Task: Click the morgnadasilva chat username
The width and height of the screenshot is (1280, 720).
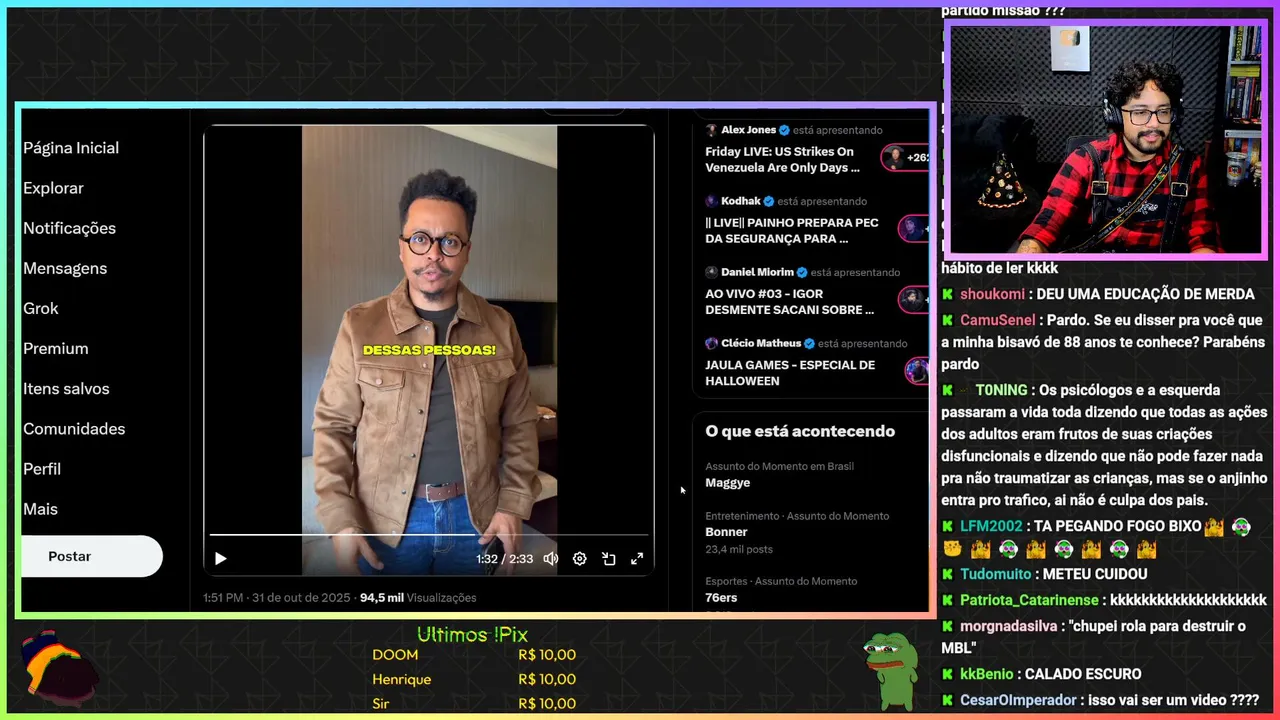Action: tap(1008, 626)
